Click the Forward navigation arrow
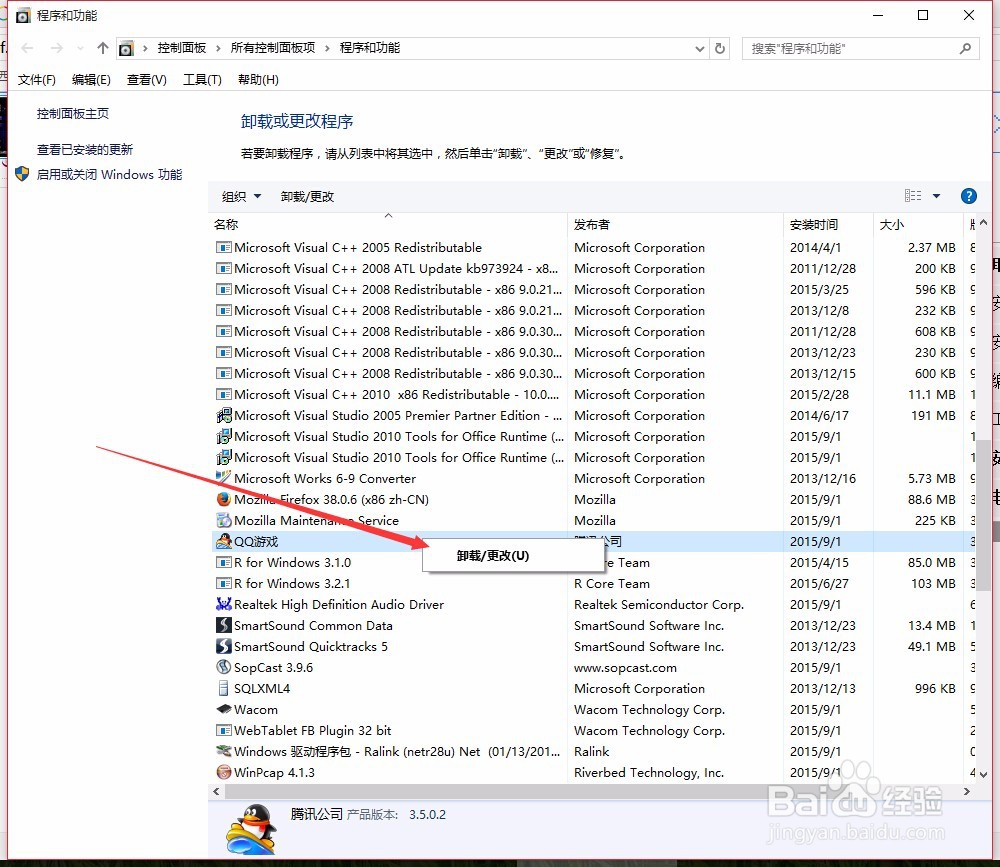 click(57, 48)
